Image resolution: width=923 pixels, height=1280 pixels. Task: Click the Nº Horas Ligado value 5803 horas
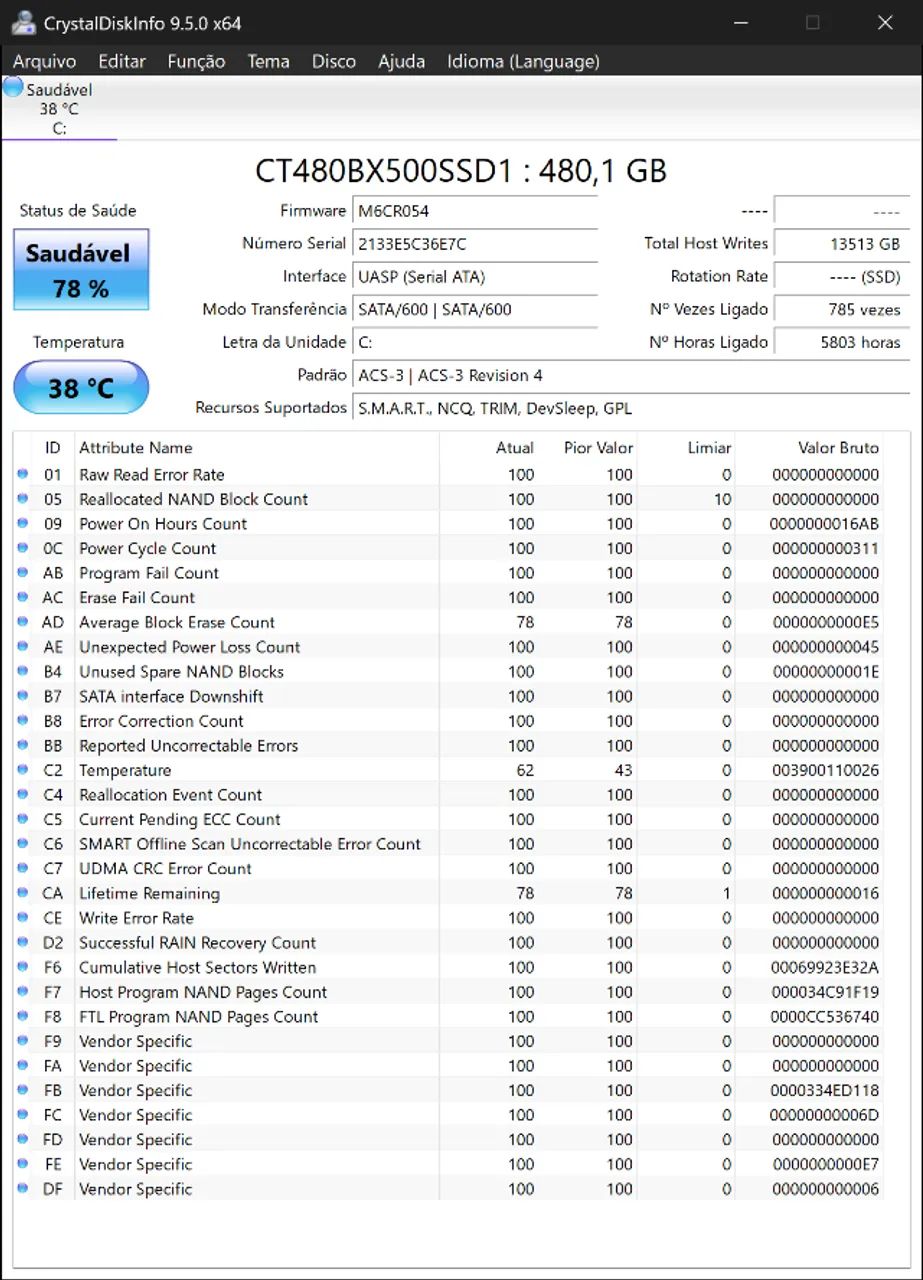[x=842, y=342]
